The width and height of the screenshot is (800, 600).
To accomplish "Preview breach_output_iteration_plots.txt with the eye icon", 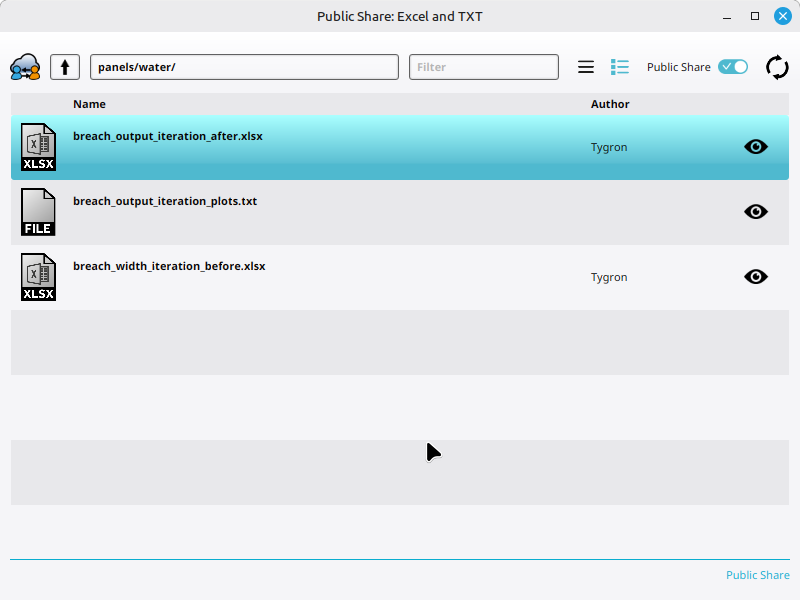I will 756,211.
